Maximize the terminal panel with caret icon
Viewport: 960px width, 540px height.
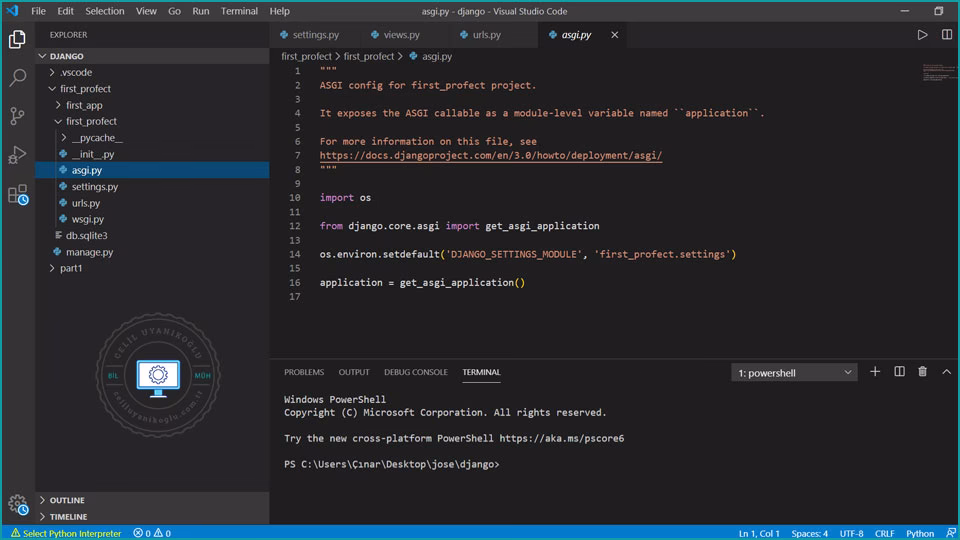tap(947, 372)
